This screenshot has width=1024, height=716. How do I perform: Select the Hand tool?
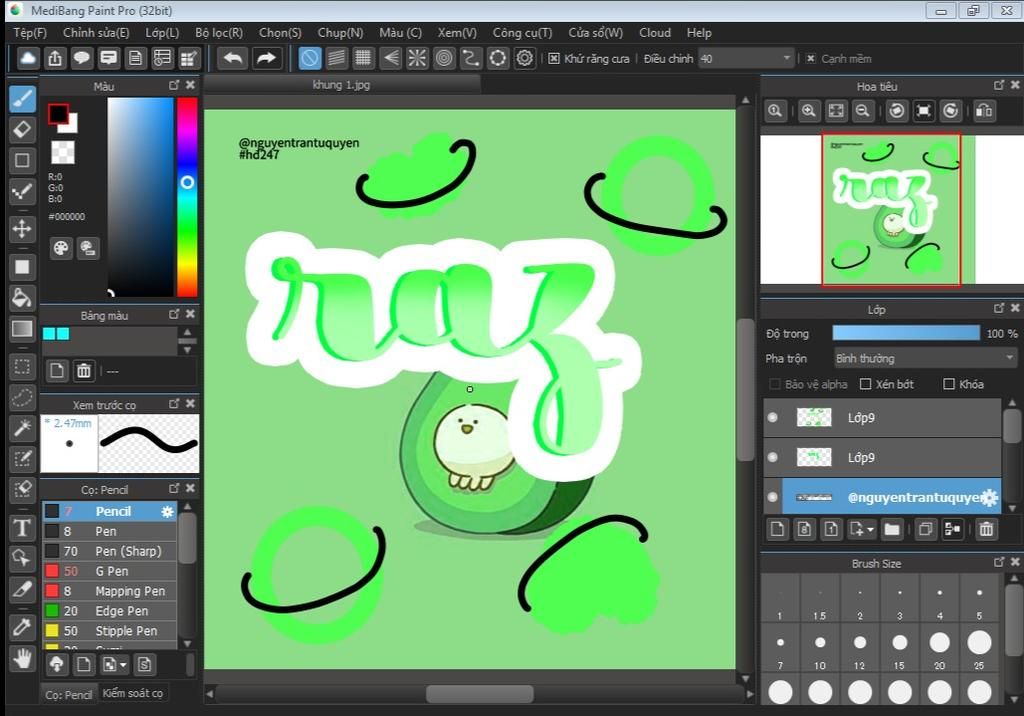[22, 659]
